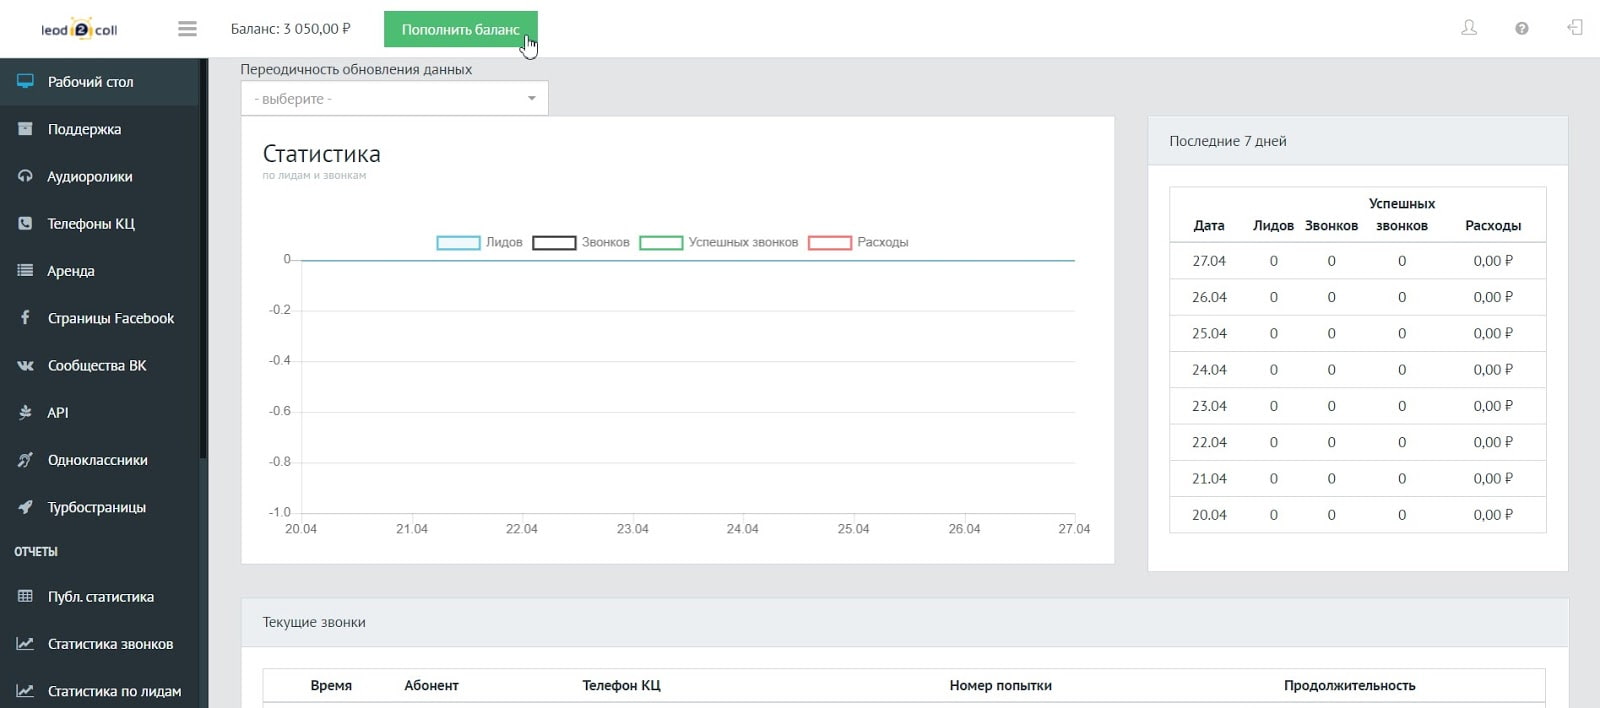The width and height of the screenshot is (1600, 708).
Task: Click the logout icon
Action: click(x=1574, y=28)
